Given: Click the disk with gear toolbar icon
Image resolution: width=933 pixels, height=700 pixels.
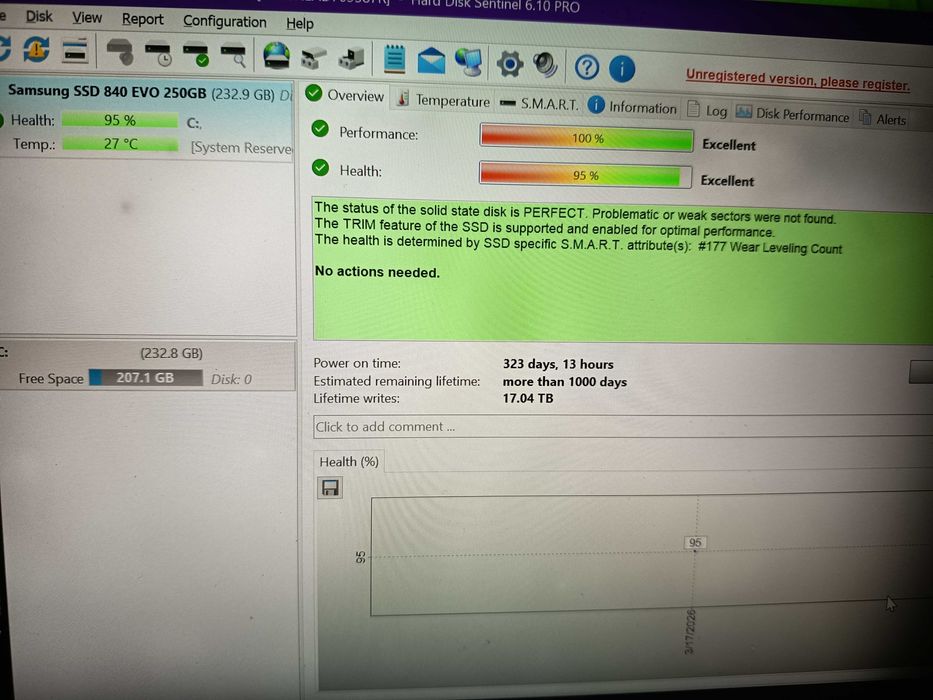Looking at the screenshot, I should 120,52.
